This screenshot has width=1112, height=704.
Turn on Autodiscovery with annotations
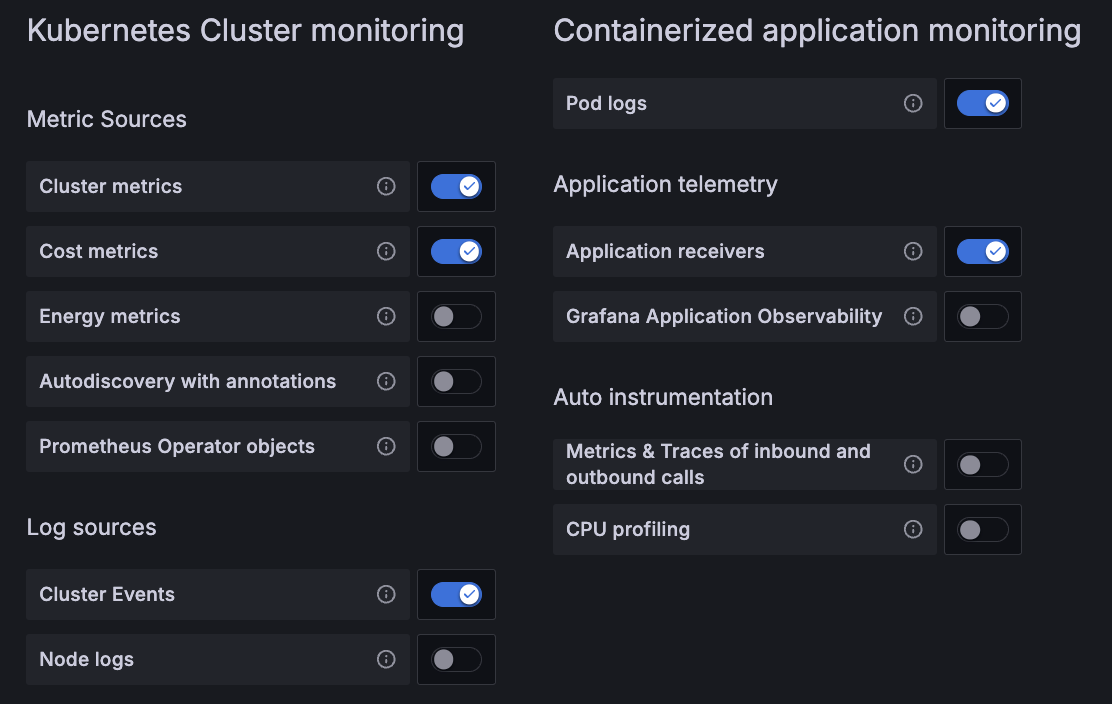(456, 381)
